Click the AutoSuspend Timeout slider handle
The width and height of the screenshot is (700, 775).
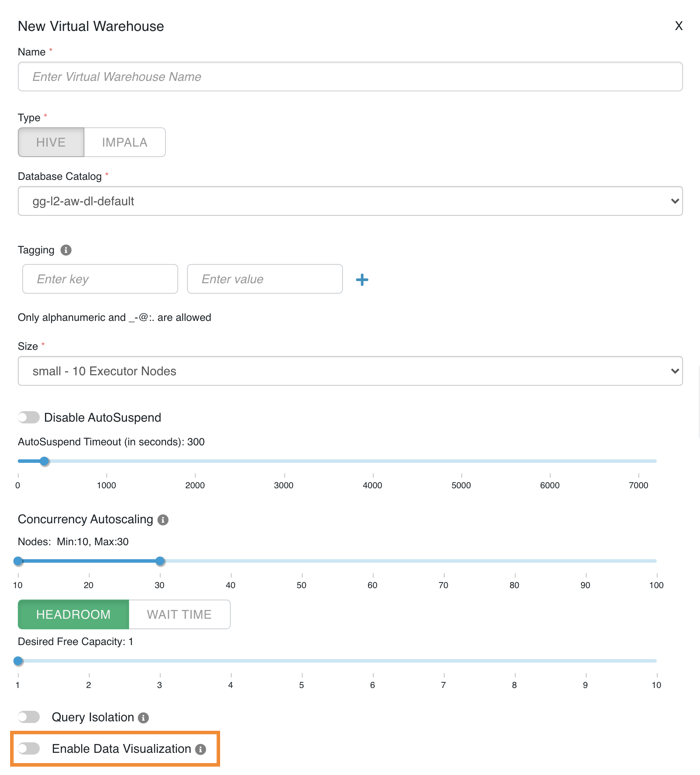click(44, 462)
